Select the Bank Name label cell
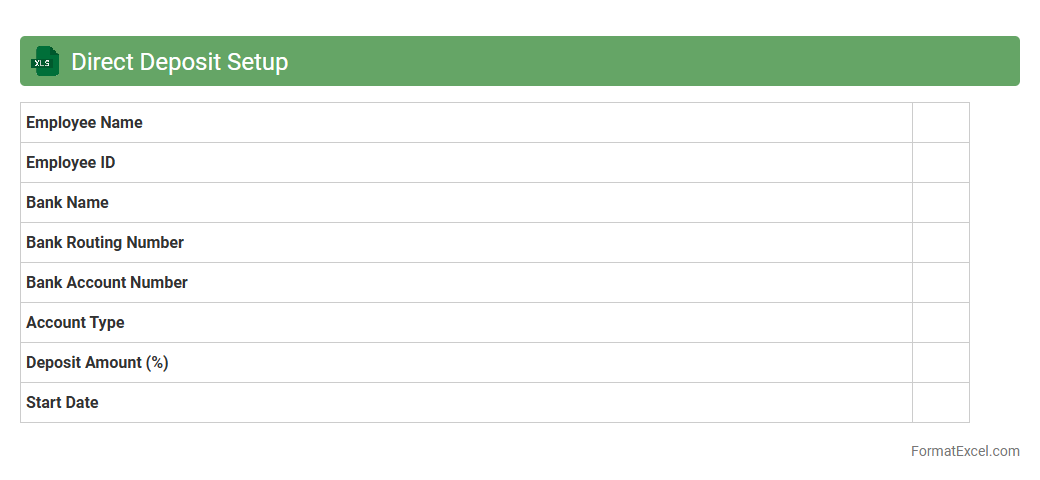 pyautogui.click(x=68, y=203)
